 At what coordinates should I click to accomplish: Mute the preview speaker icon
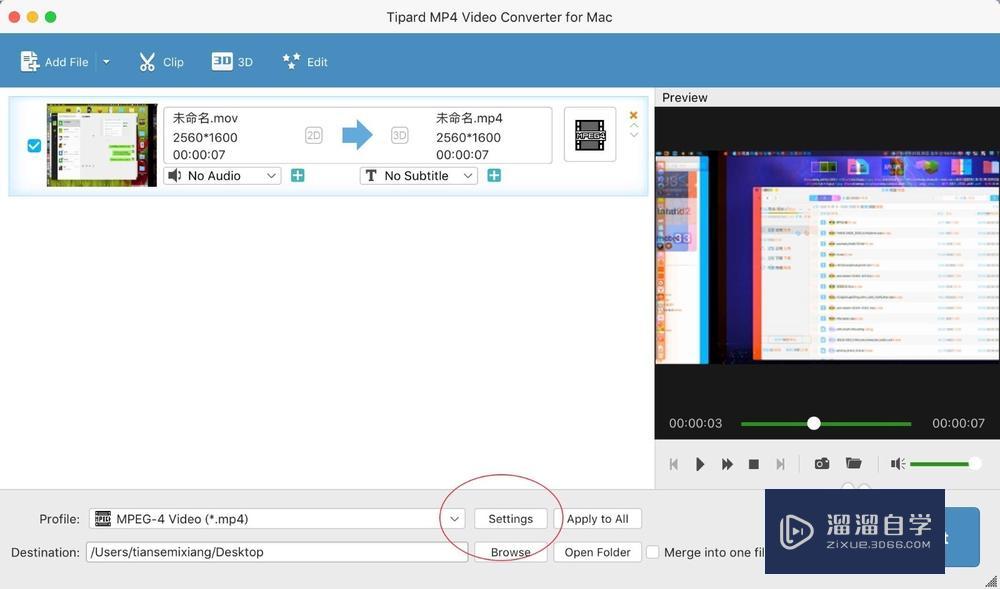pyautogui.click(x=897, y=464)
